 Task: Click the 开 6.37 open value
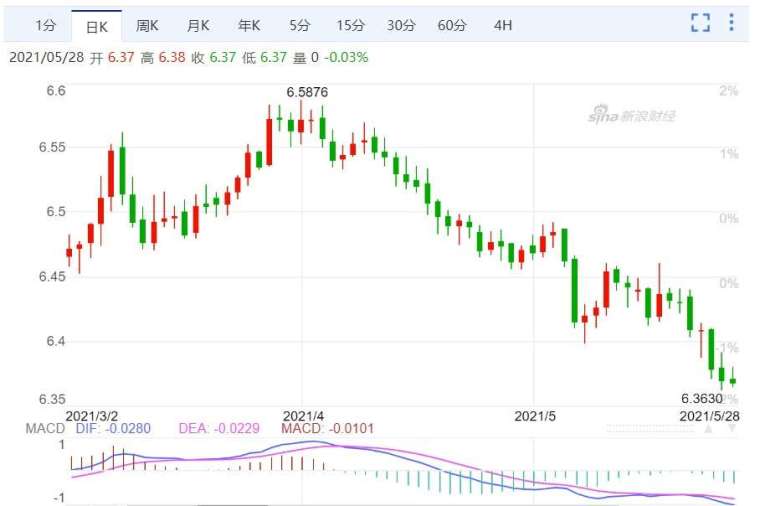(x=112, y=57)
